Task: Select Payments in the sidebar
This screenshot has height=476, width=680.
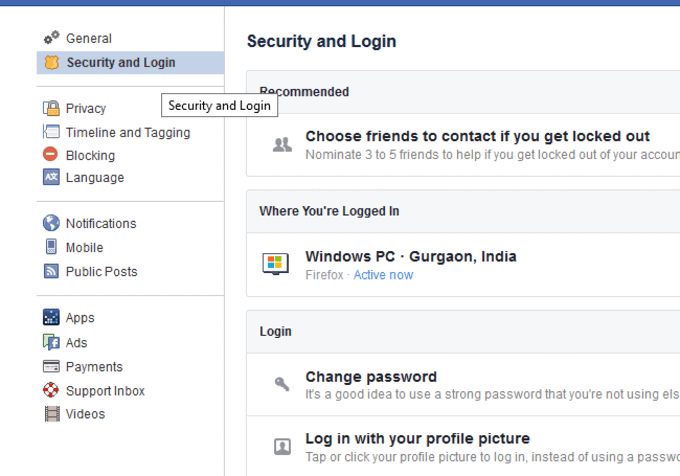Action: click(x=94, y=367)
